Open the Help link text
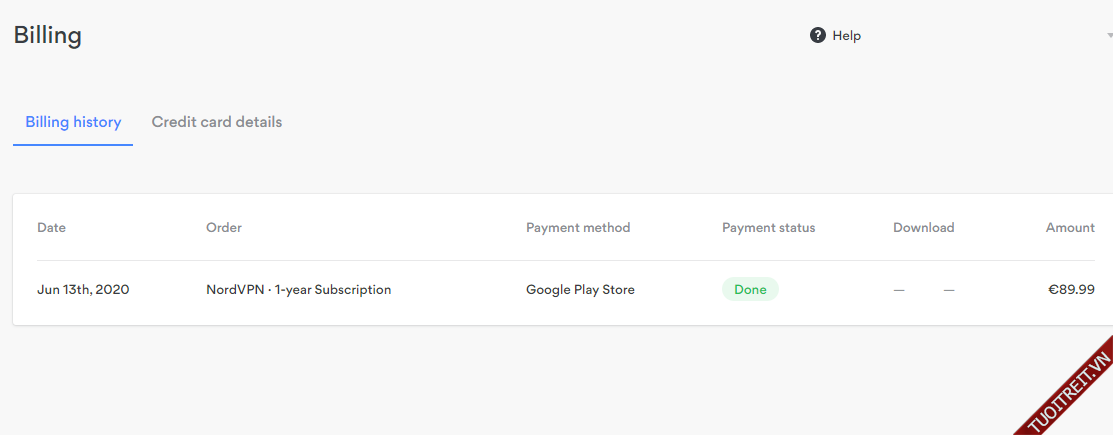The width and height of the screenshot is (1113, 435). [846, 36]
